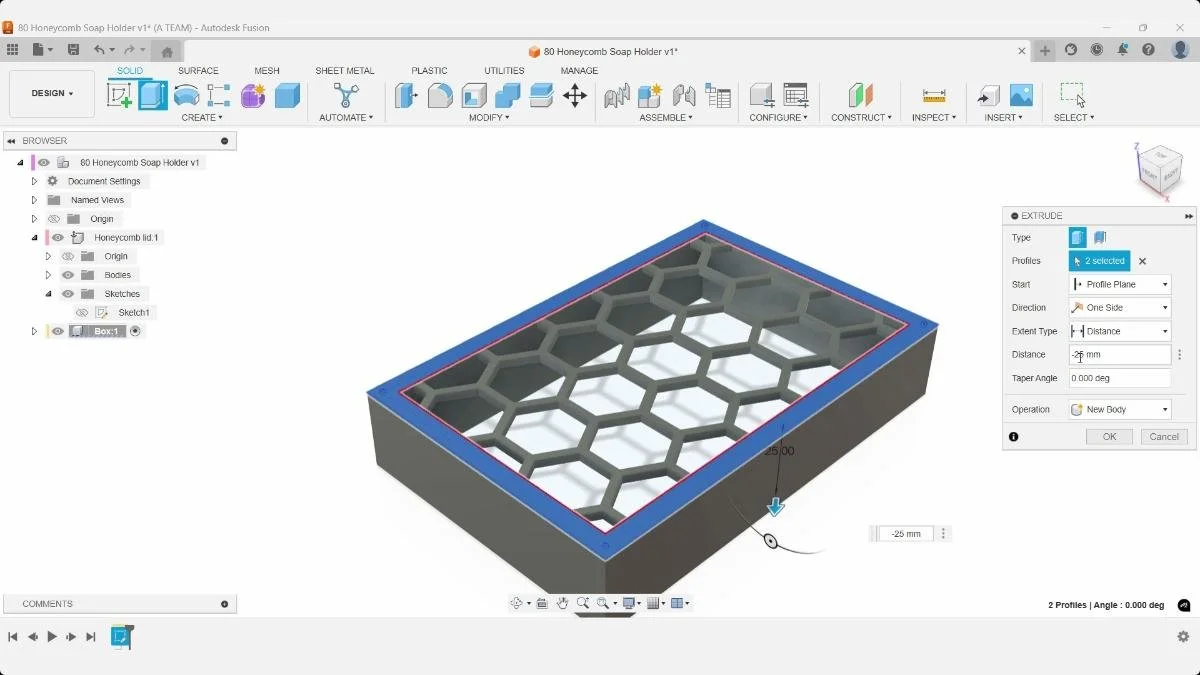Toggle visibility of Box:1 component

point(58,331)
